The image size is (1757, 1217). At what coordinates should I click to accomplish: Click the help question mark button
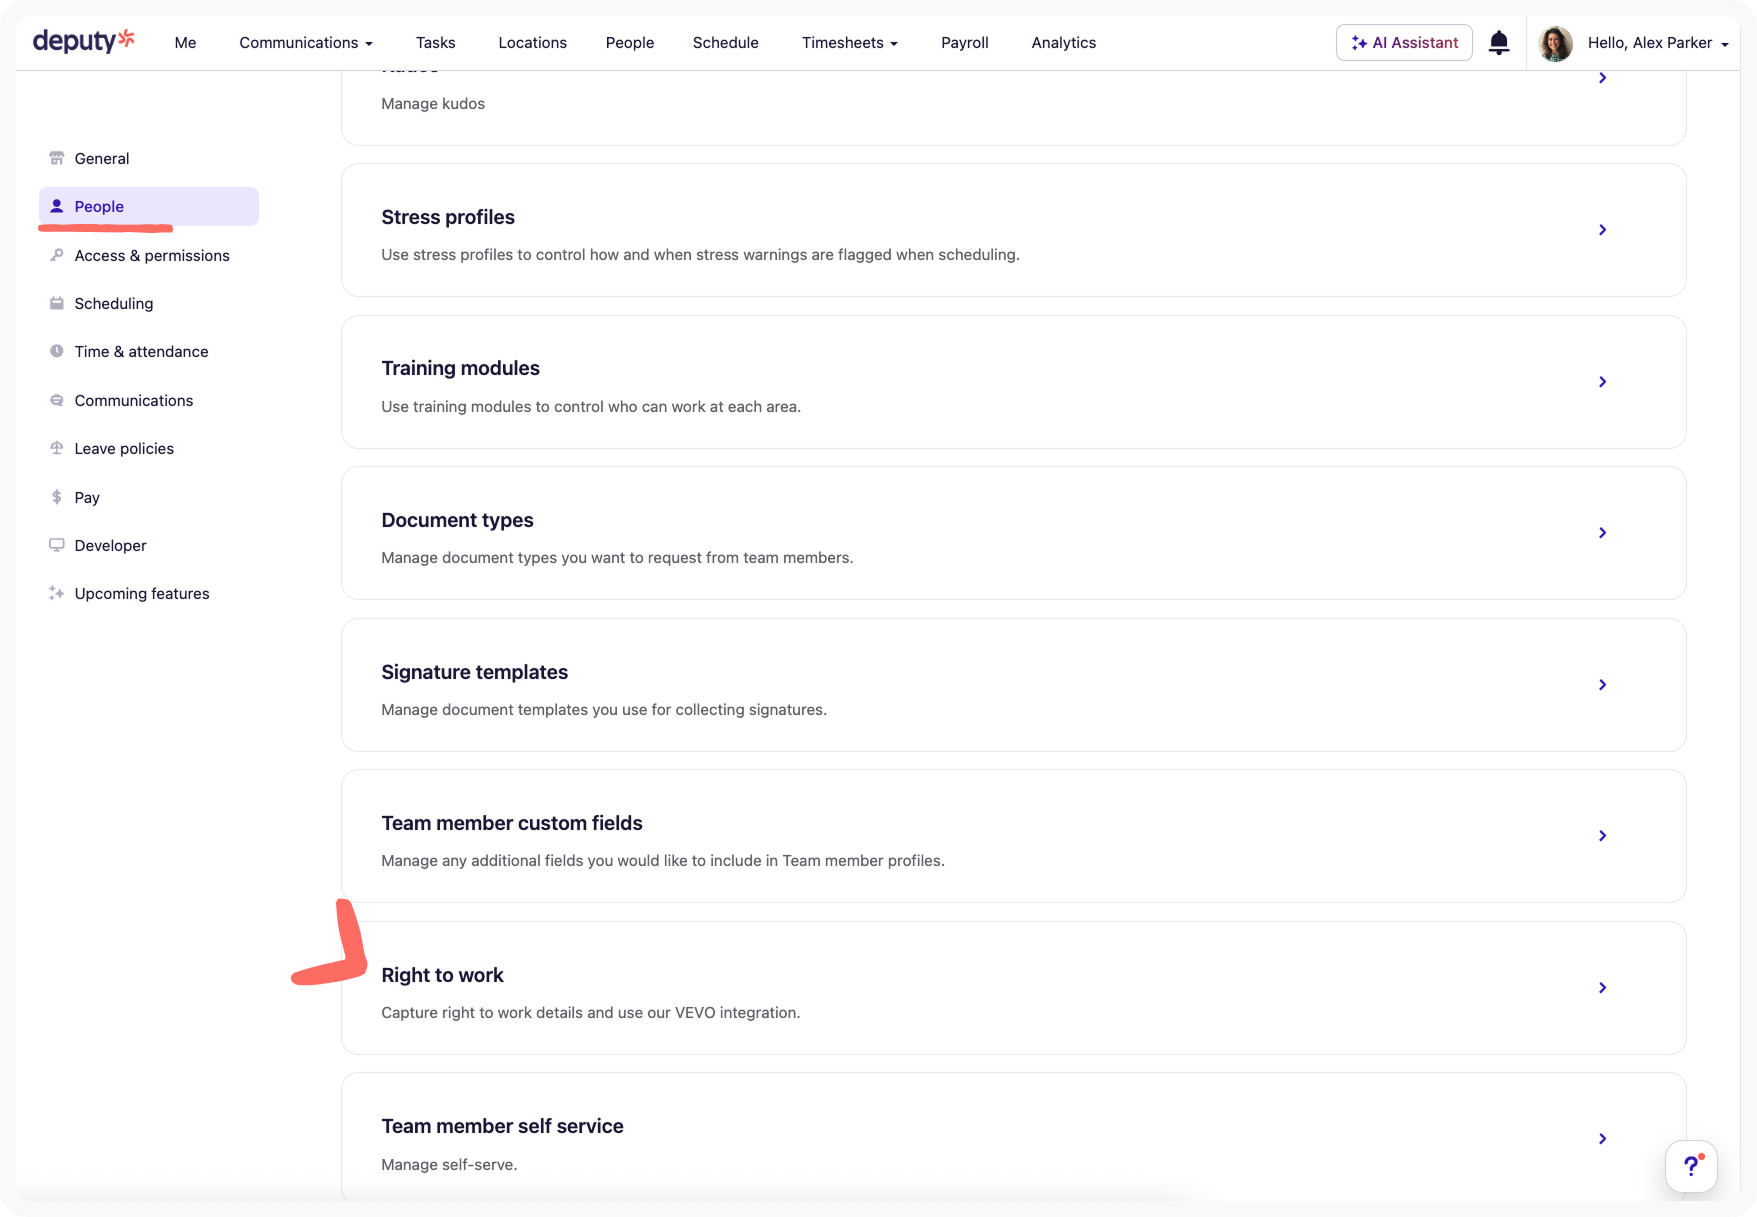1691,1166
